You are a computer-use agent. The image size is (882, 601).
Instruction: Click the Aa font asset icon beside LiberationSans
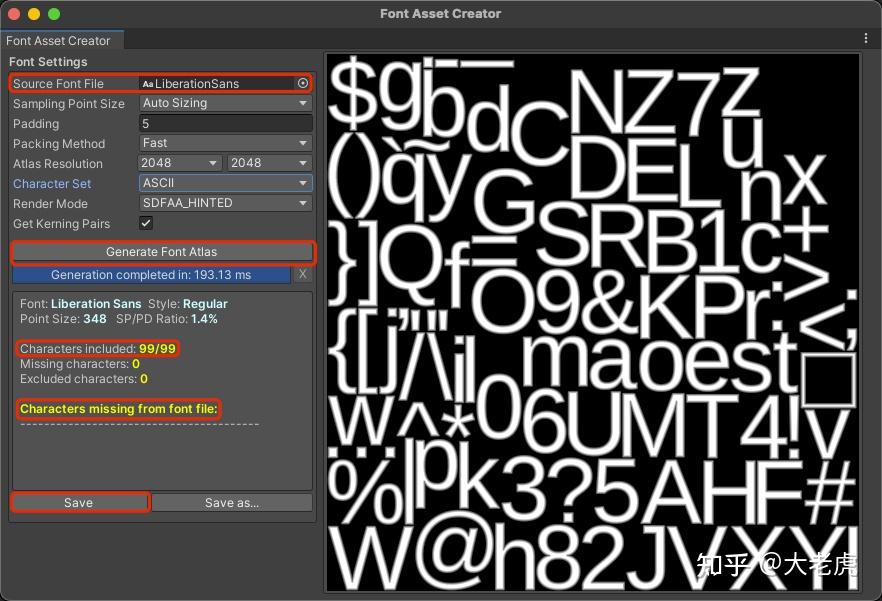click(x=147, y=84)
